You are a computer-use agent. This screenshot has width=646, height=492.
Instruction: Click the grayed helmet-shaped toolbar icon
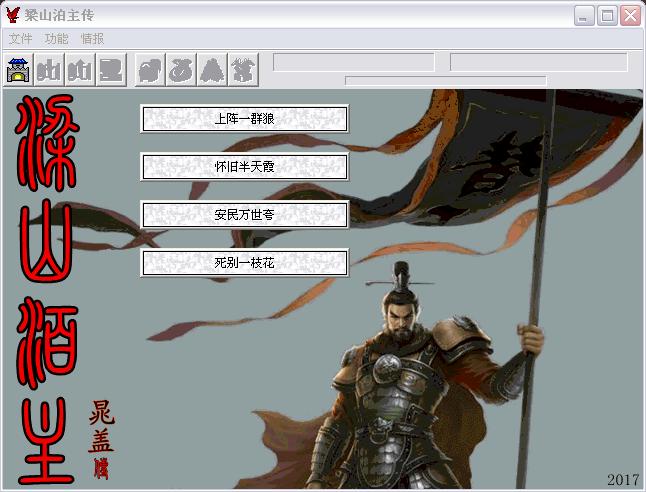coord(150,70)
